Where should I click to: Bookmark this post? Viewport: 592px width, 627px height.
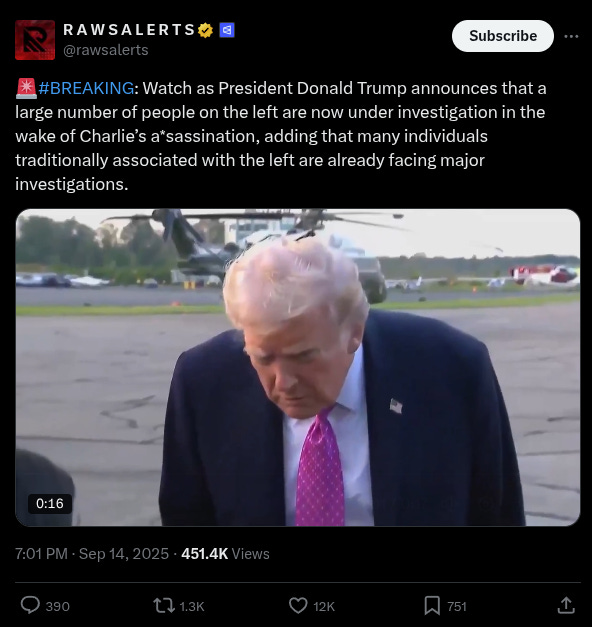coord(432,605)
